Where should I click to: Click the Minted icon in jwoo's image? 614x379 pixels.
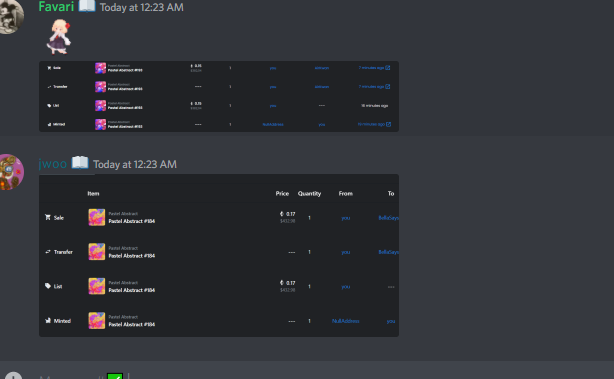coord(48,320)
